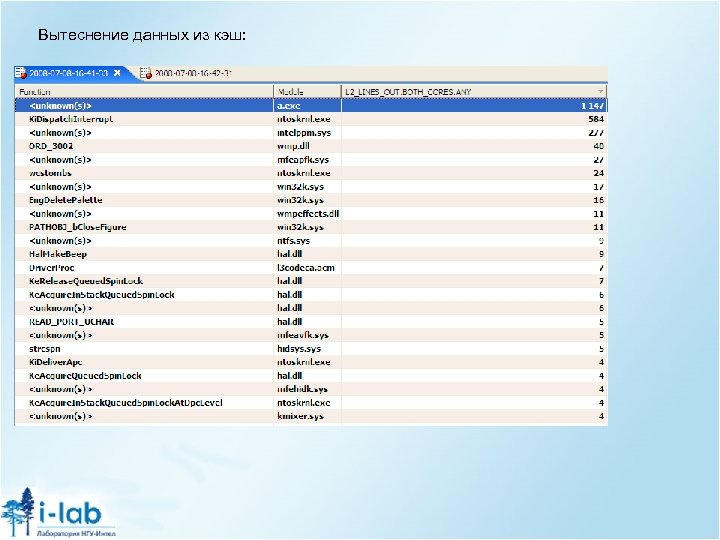Select the strcspn function row

pyautogui.click(x=311, y=349)
